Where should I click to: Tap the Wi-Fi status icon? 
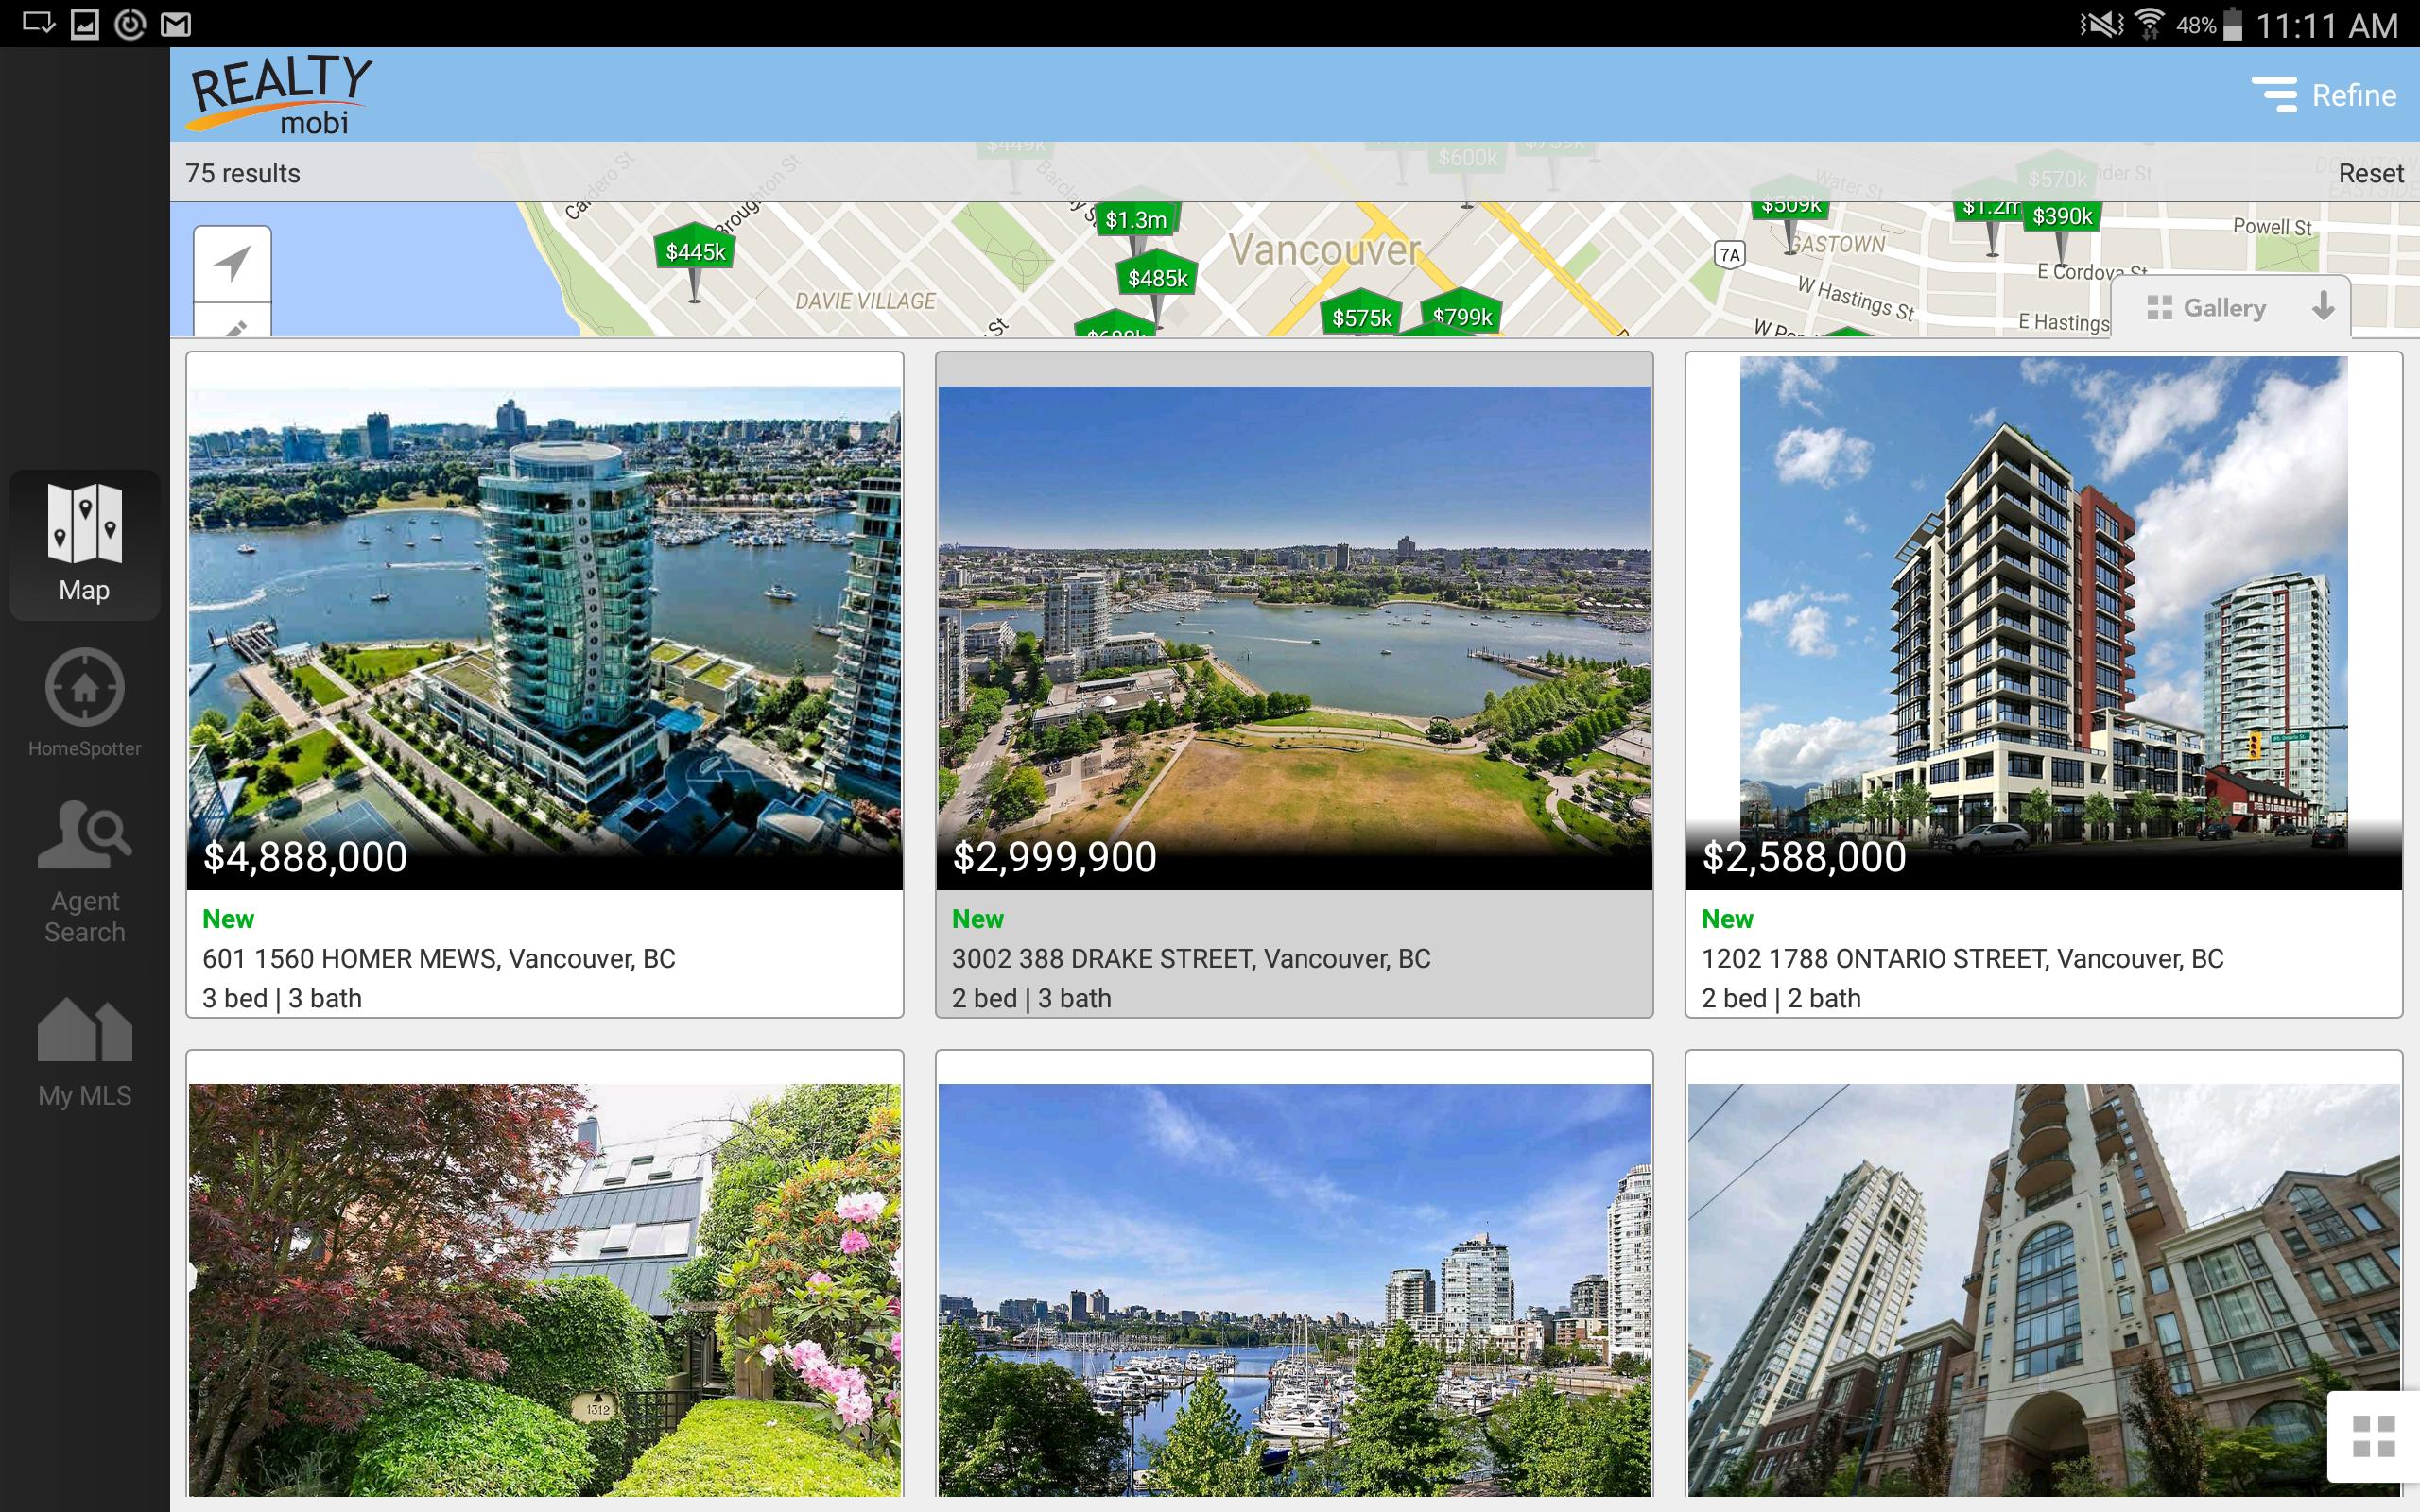pyautogui.click(x=2148, y=24)
